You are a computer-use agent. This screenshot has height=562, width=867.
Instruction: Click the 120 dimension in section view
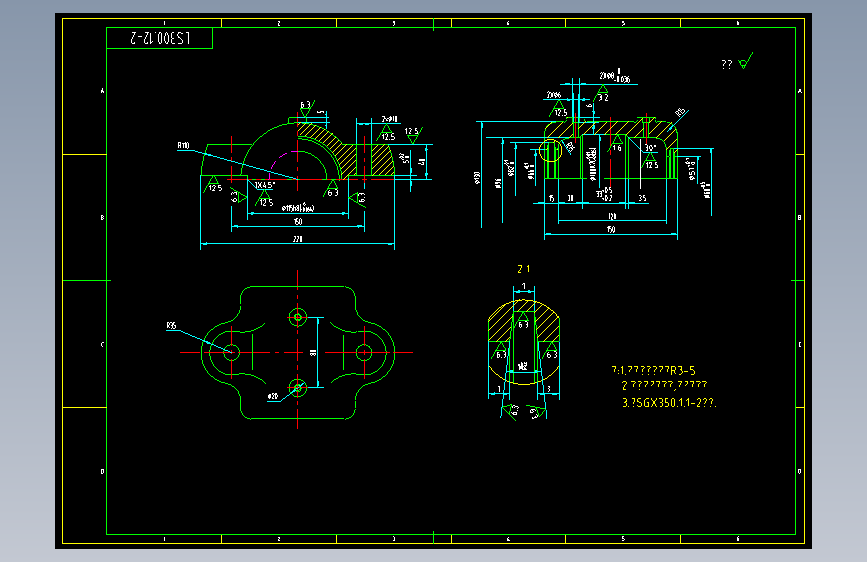coord(612,216)
